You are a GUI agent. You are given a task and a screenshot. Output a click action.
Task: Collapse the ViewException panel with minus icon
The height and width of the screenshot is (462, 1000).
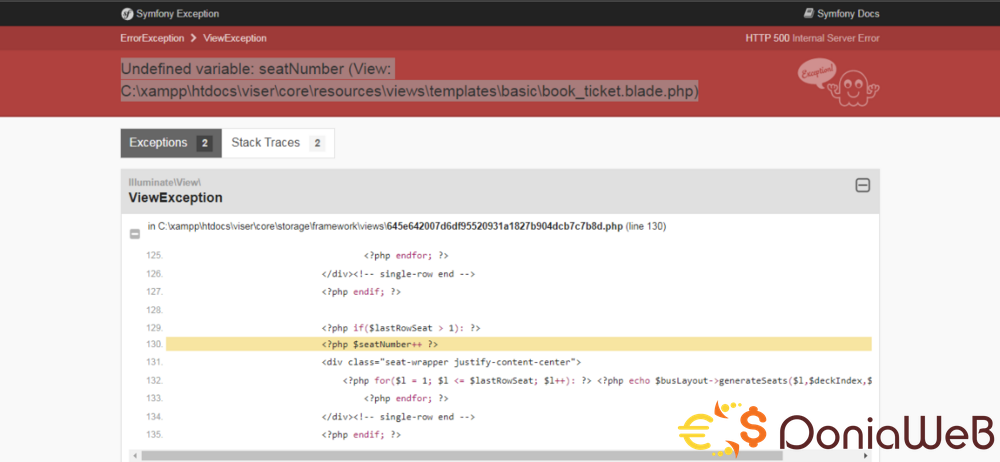pos(862,185)
